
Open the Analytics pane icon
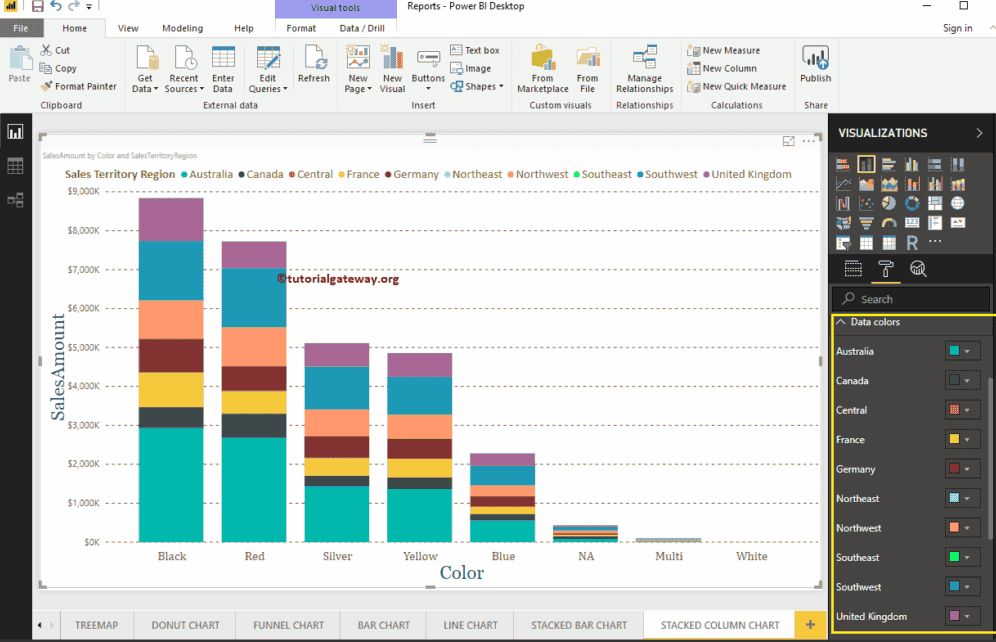tap(917, 268)
